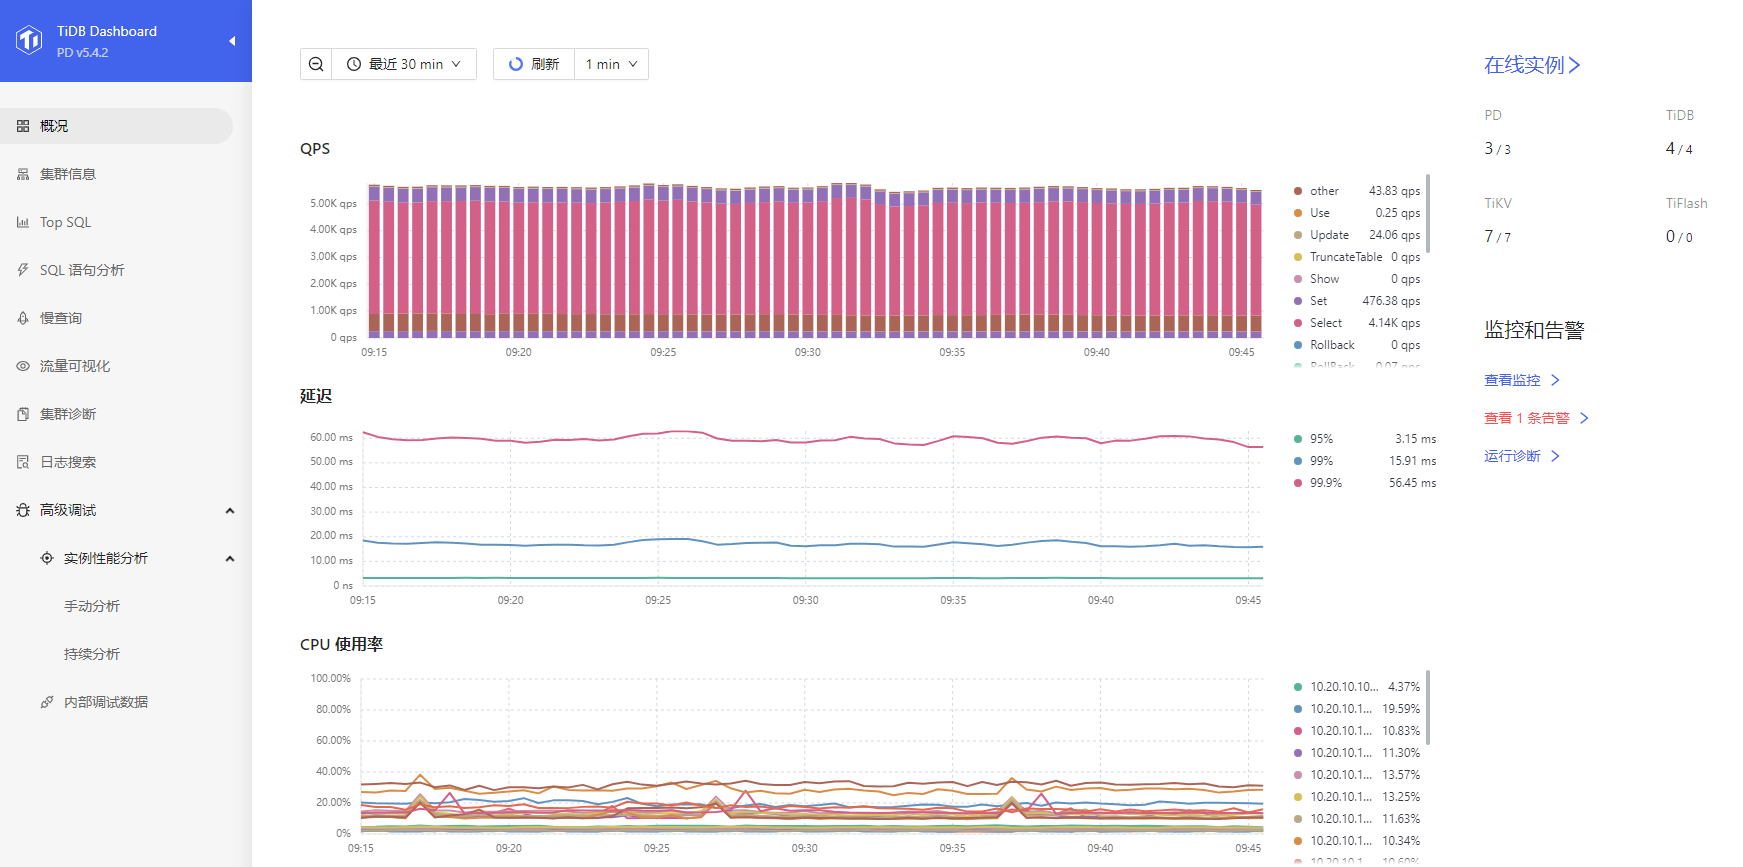
Task: Toggle the 13.57% CPU legend entry
Action: coord(1356,775)
